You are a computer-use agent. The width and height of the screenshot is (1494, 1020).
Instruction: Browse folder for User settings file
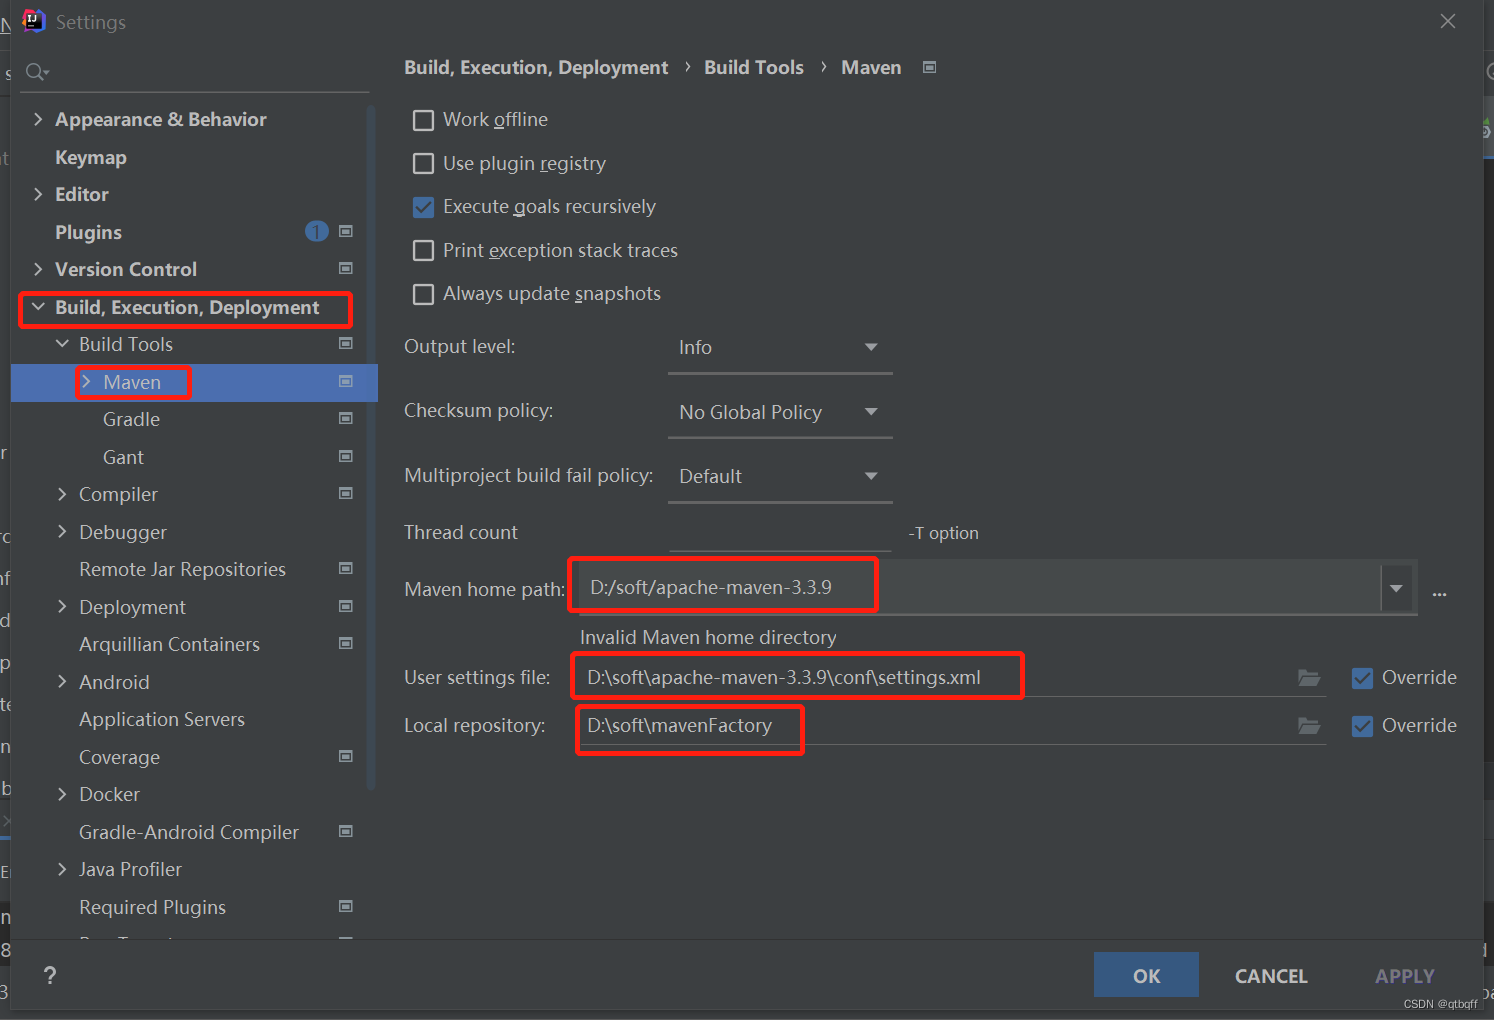pyautogui.click(x=1309, y=678)
